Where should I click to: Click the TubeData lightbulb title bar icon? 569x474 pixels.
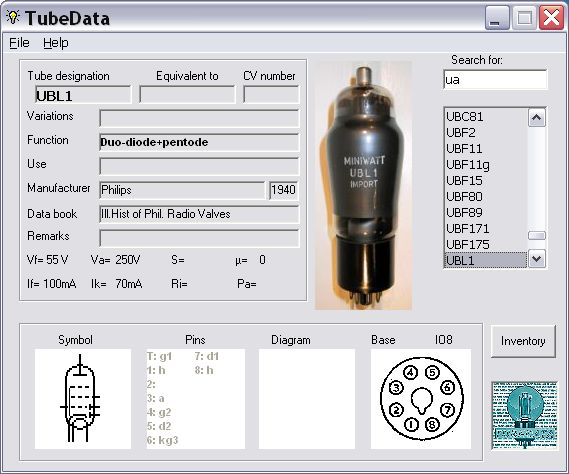tap(13, 17)
